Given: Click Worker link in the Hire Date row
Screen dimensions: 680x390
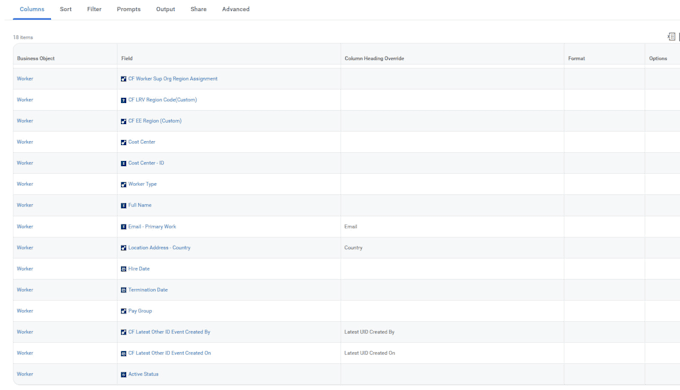Looking at the screenshot, I should tap(25, 269).
